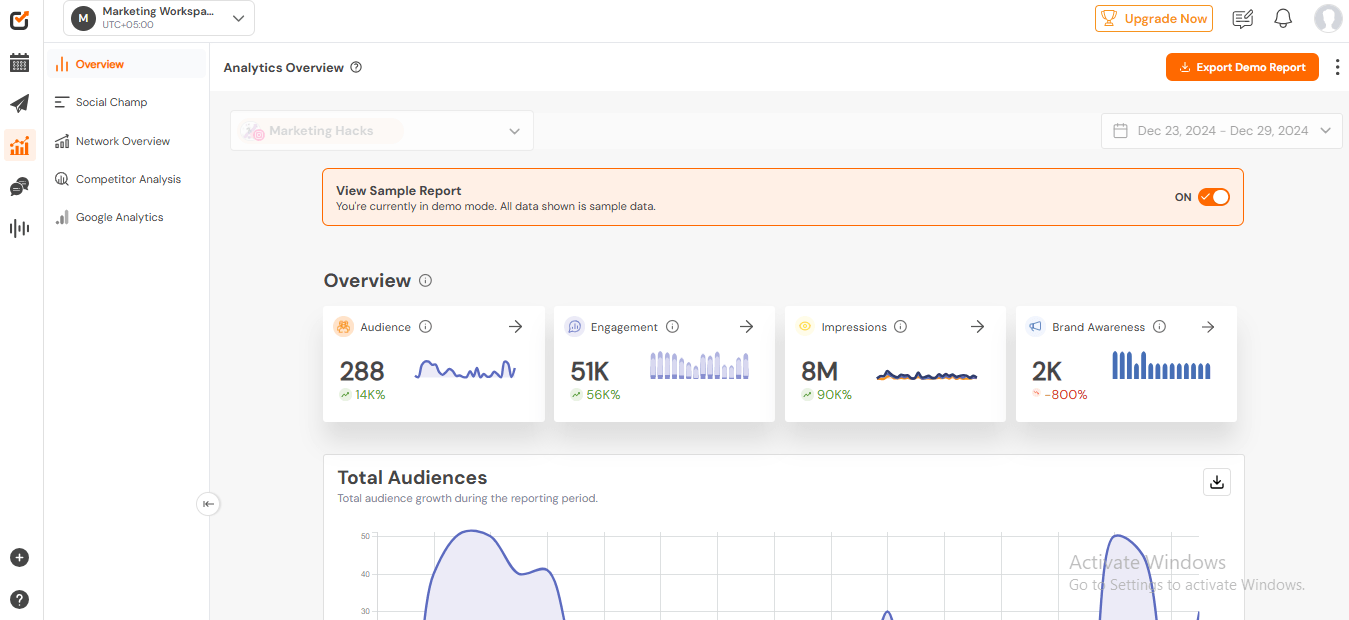Click the Analytics Overview help icon

(356, 68)
